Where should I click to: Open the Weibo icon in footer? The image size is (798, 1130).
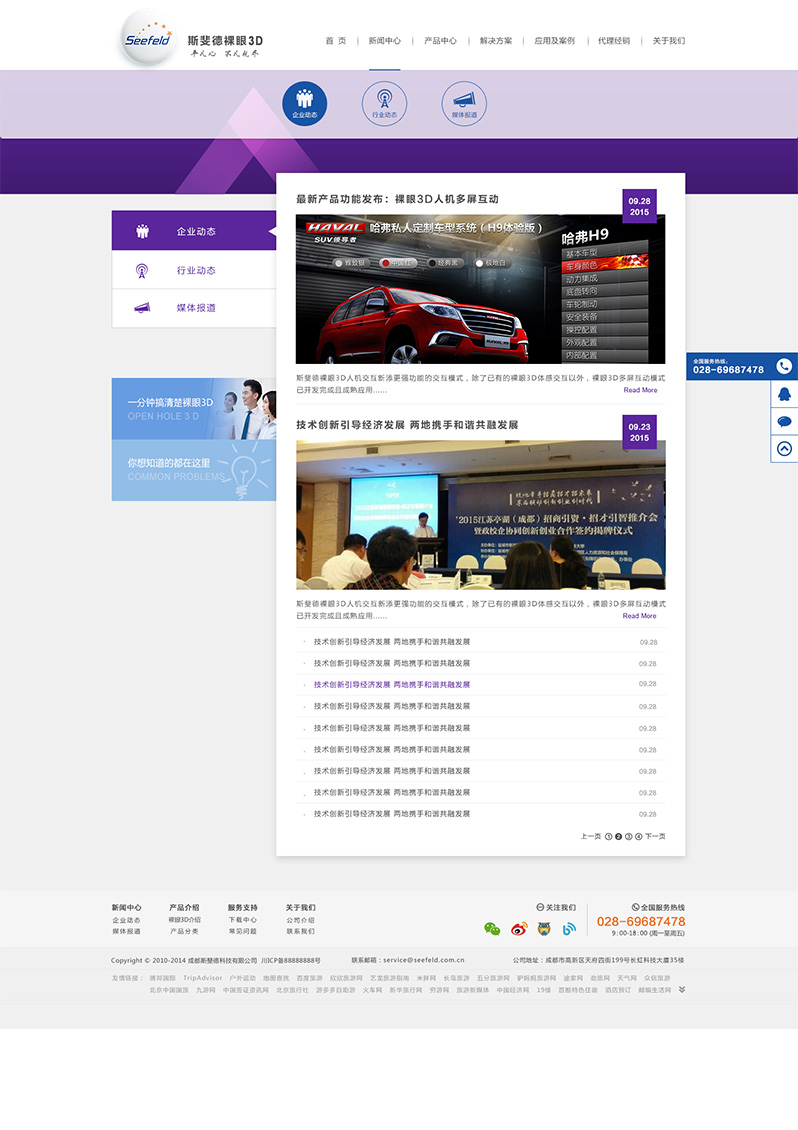518,928
